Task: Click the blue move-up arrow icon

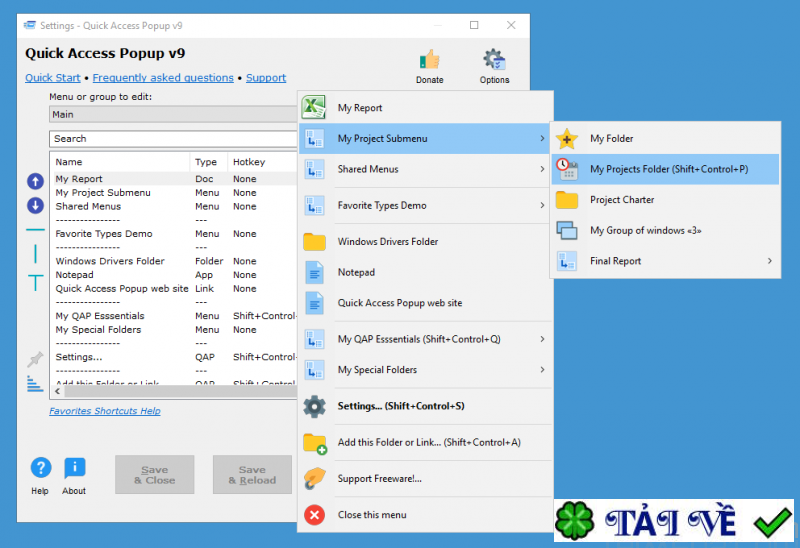Action: point(35,181)
